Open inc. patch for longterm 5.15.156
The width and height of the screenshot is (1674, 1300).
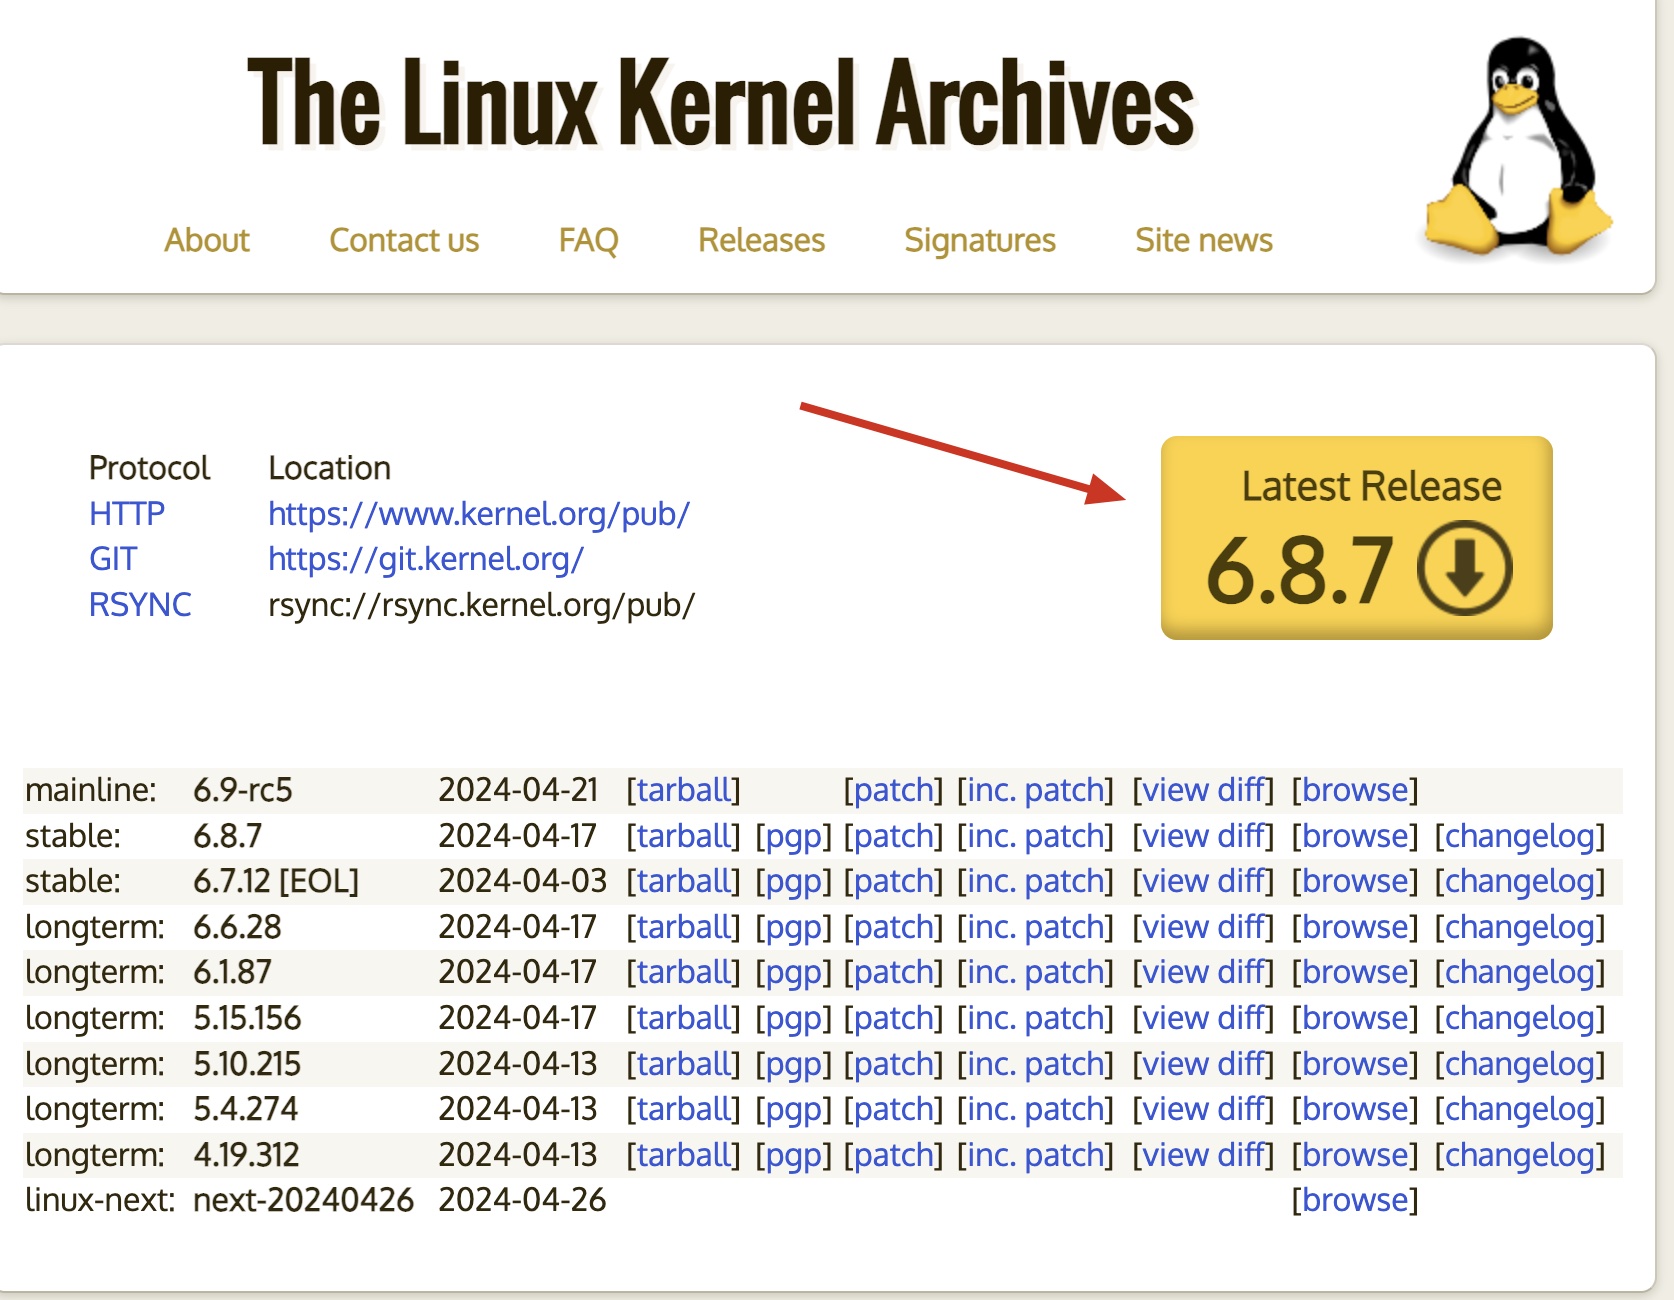(1035, 1018)
